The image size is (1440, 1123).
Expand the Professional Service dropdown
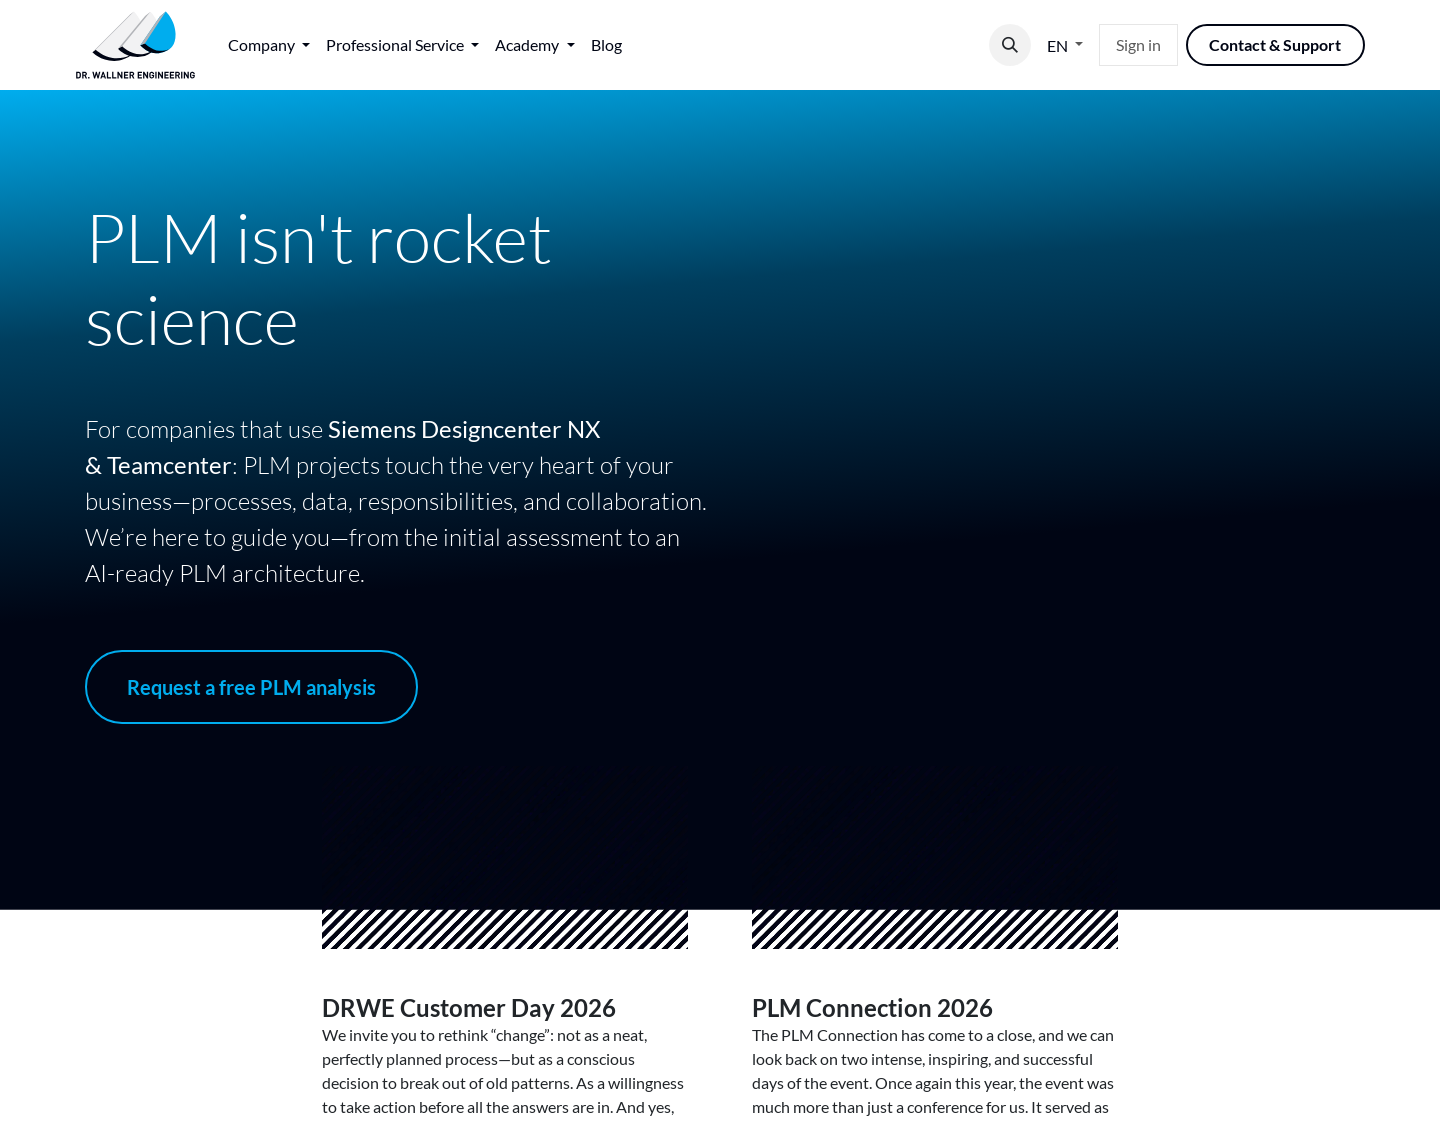402,45
